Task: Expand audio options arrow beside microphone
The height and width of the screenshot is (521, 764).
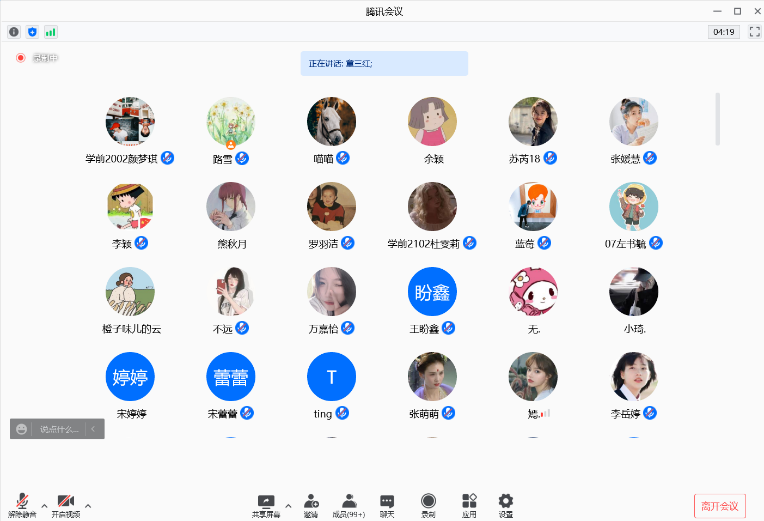Action: [44, 505]
